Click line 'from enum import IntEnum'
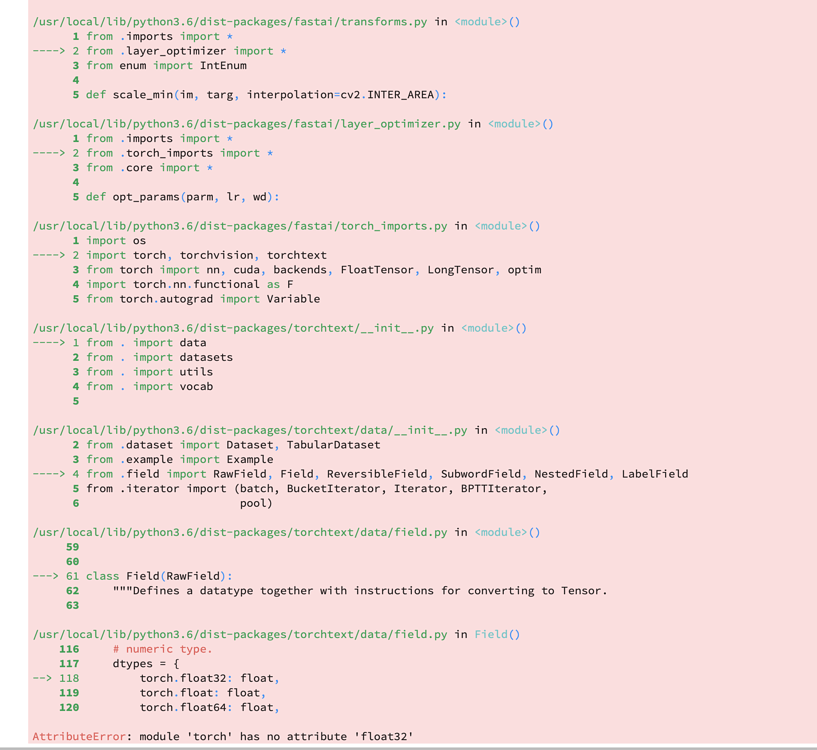 pos(167,66)
